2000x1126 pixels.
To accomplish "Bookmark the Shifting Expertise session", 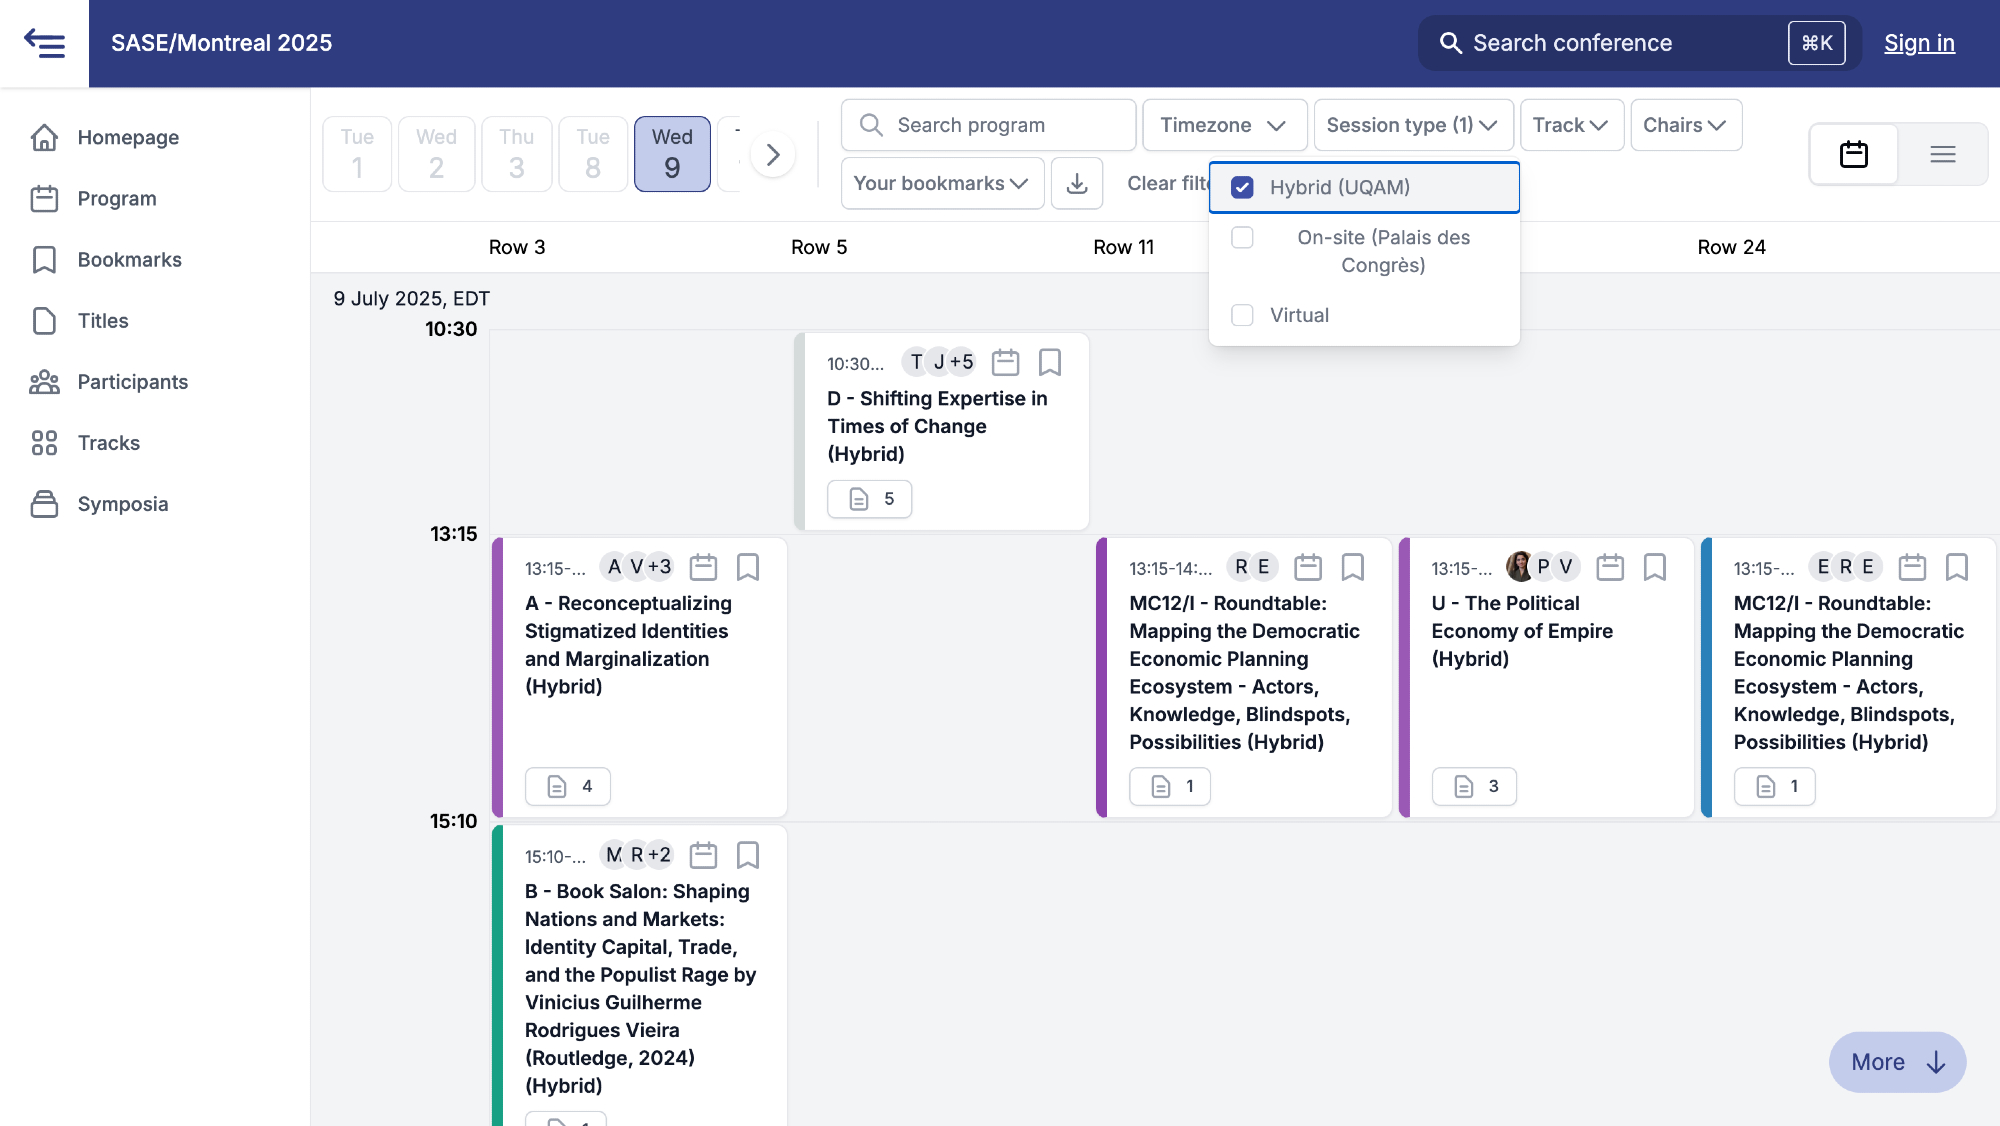I will click(x=1050, y=362).
